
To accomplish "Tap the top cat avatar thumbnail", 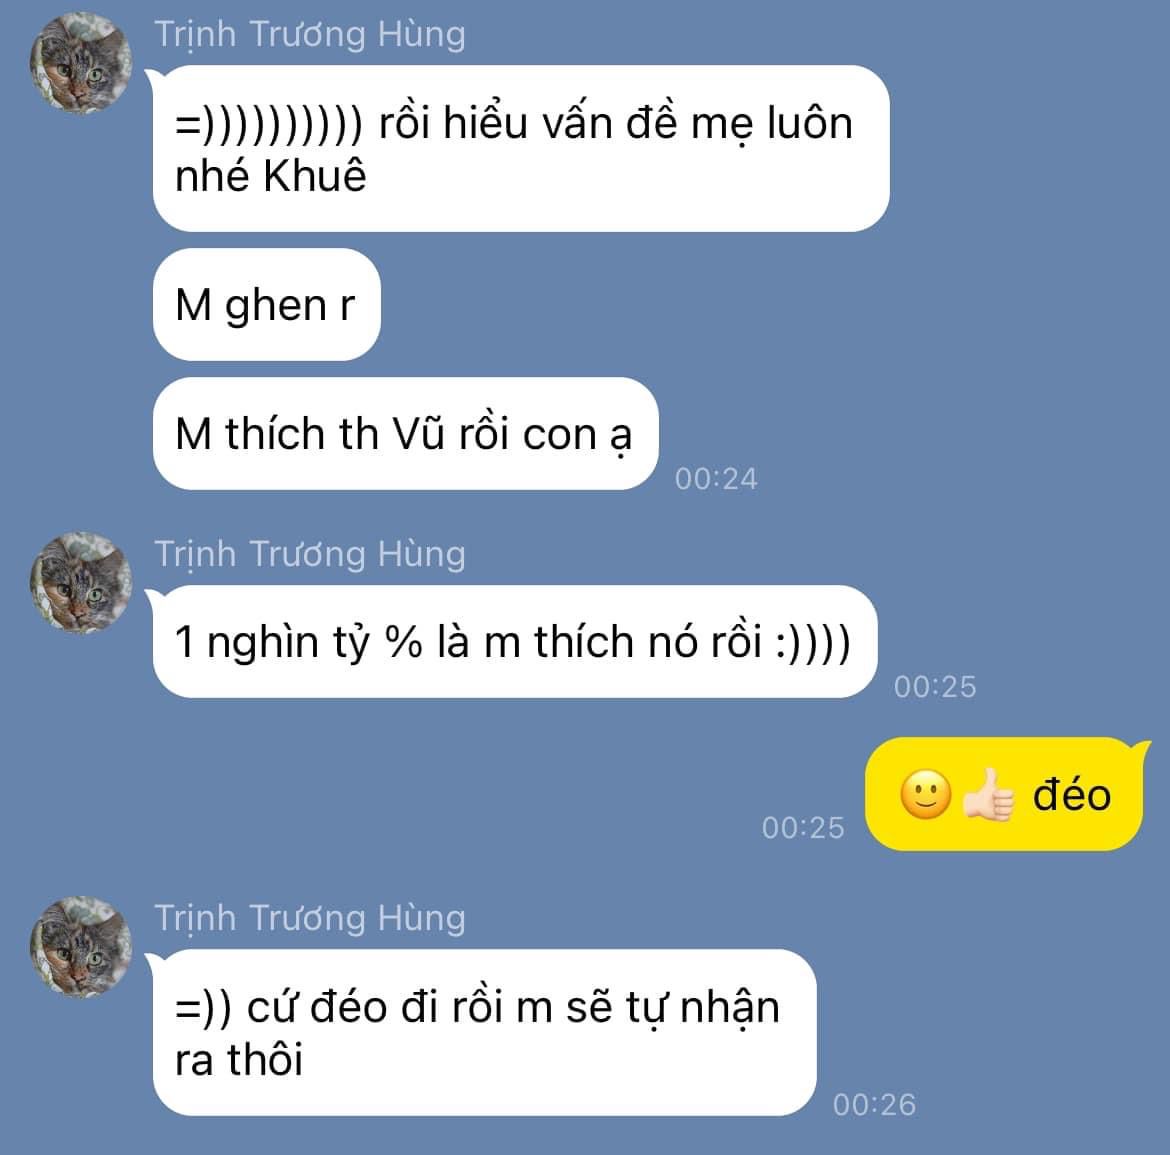I will (81, 63).
